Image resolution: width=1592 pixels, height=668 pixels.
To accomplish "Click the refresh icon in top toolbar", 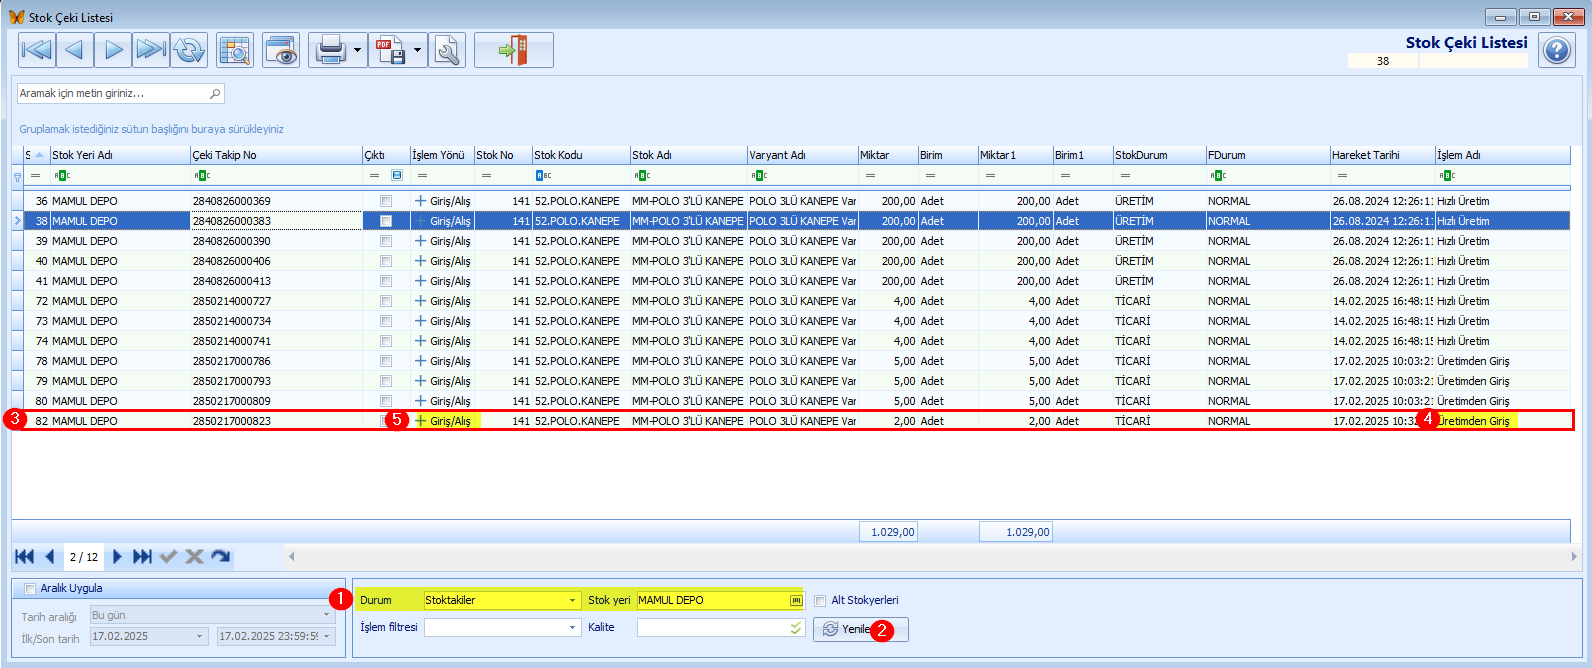I will 188,50.
